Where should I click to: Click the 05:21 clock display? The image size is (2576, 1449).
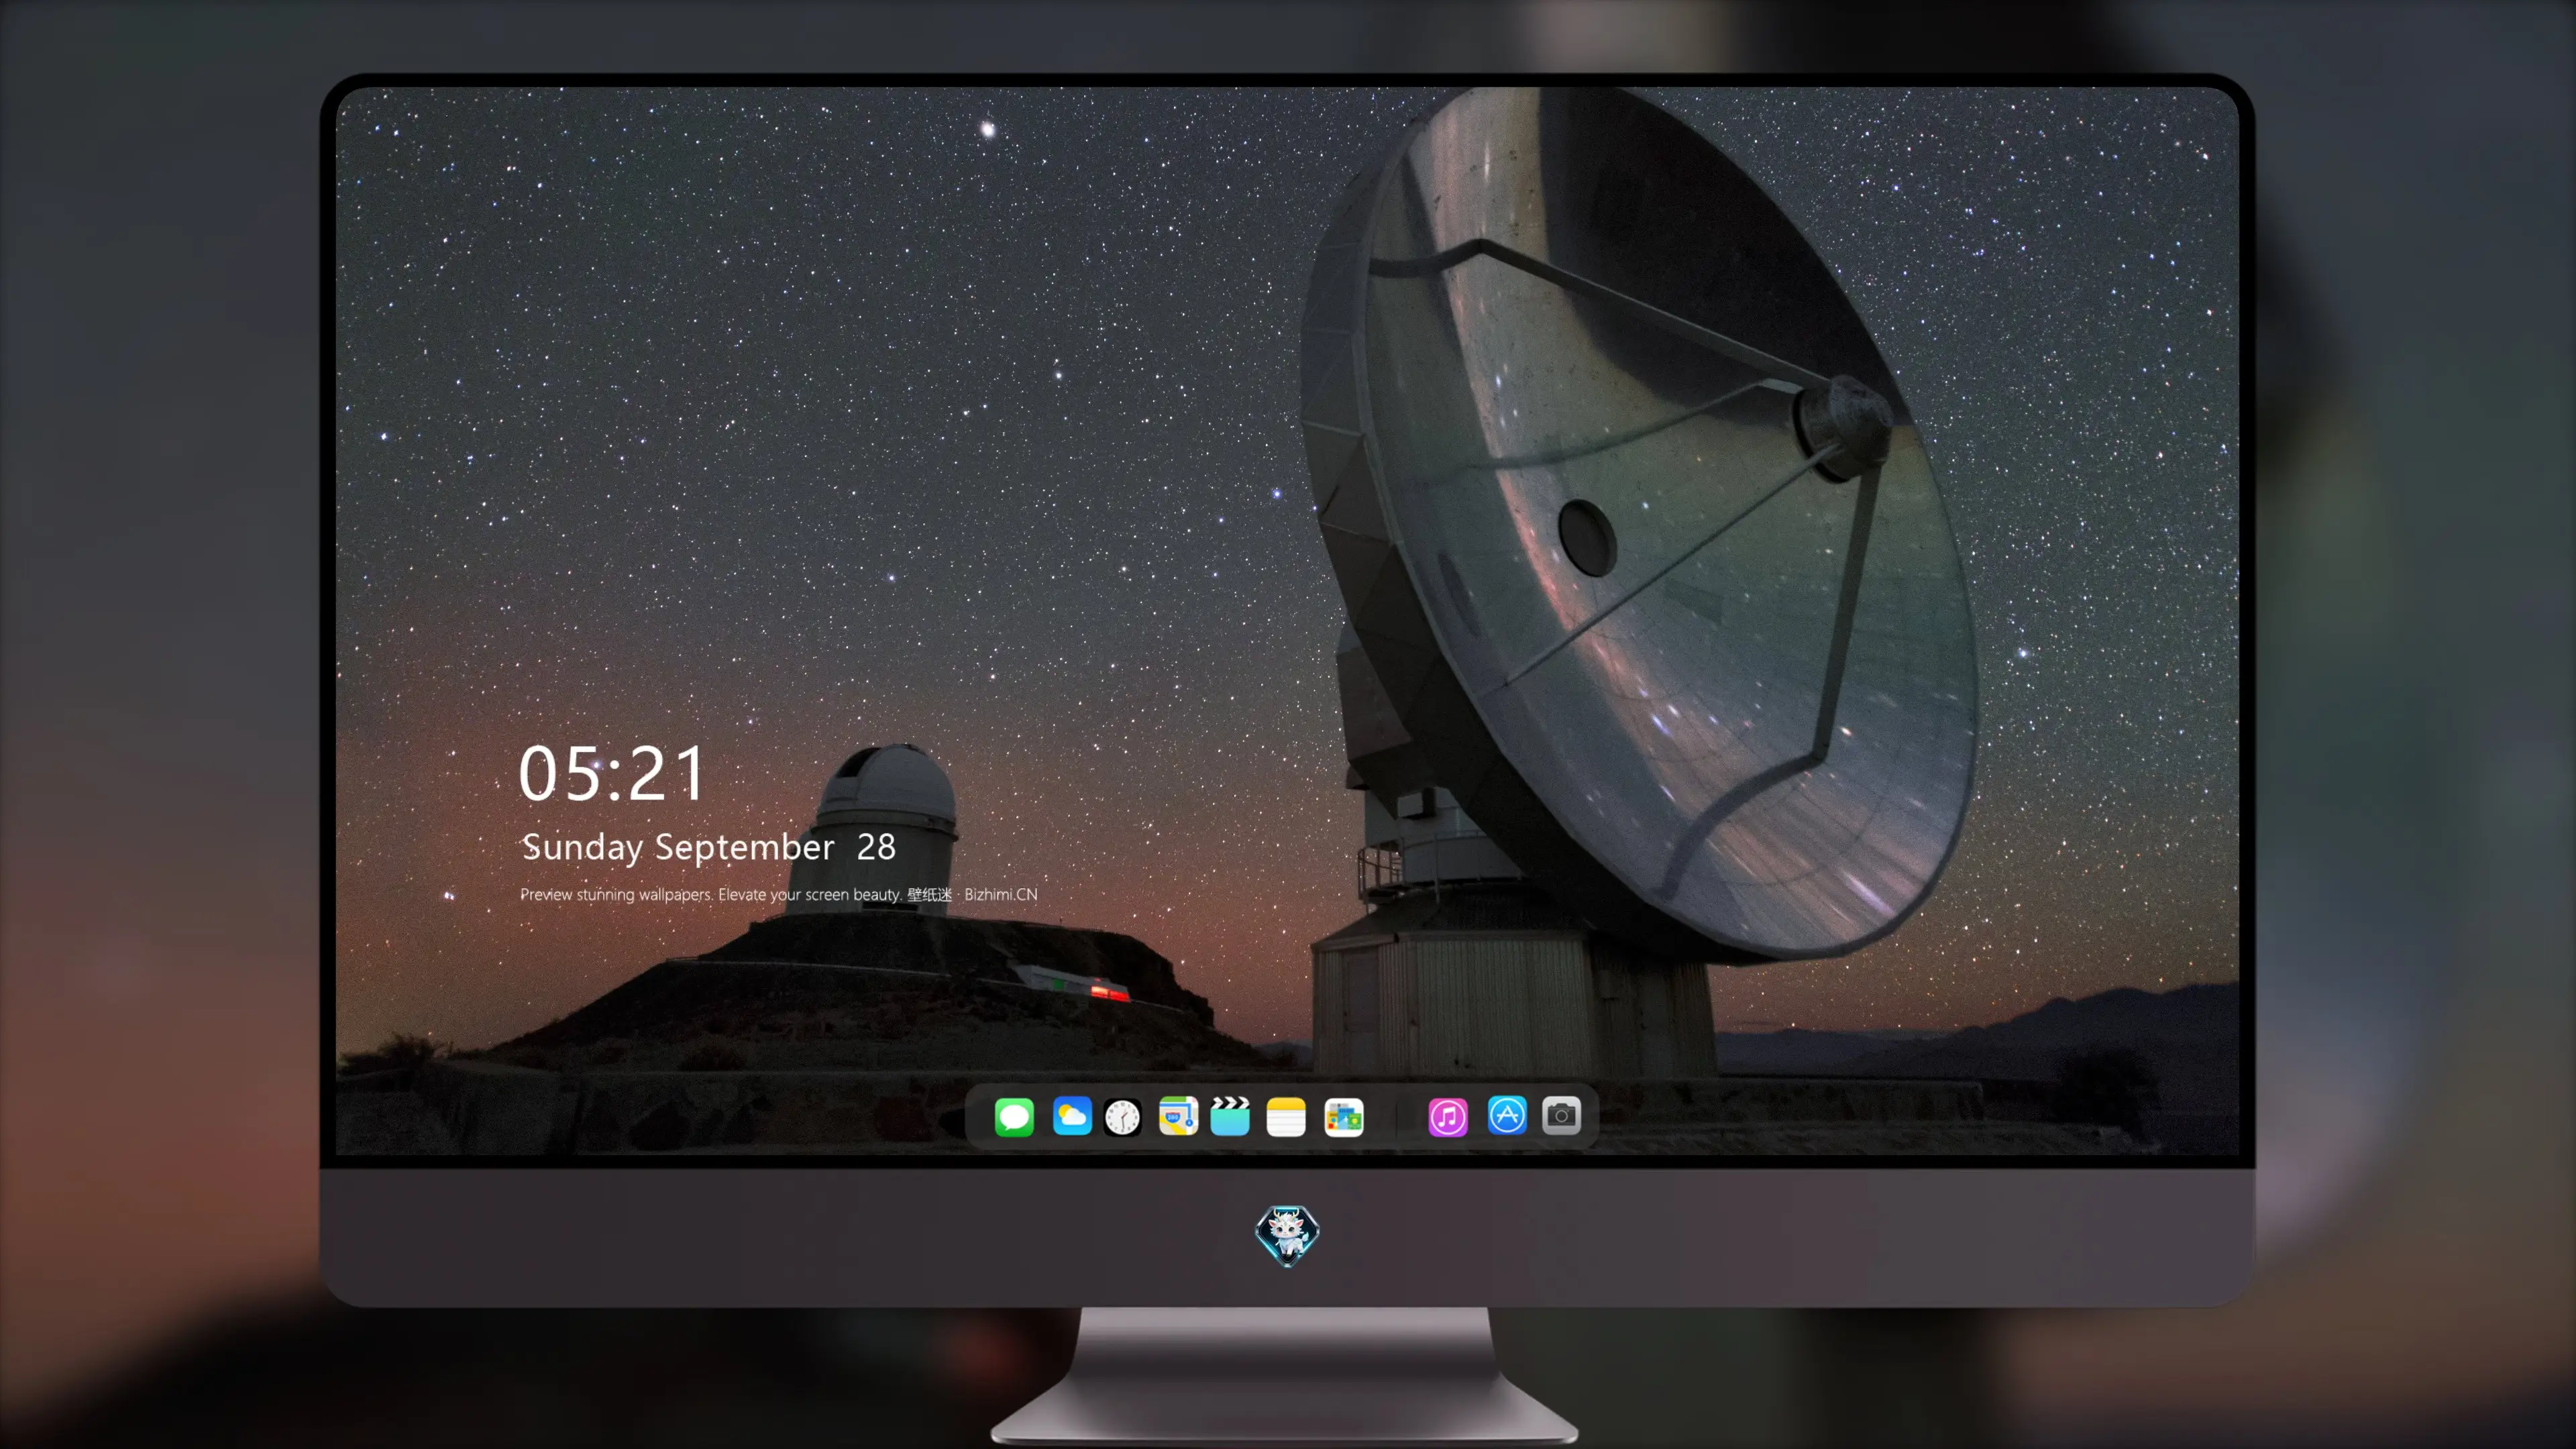point(612,773)
